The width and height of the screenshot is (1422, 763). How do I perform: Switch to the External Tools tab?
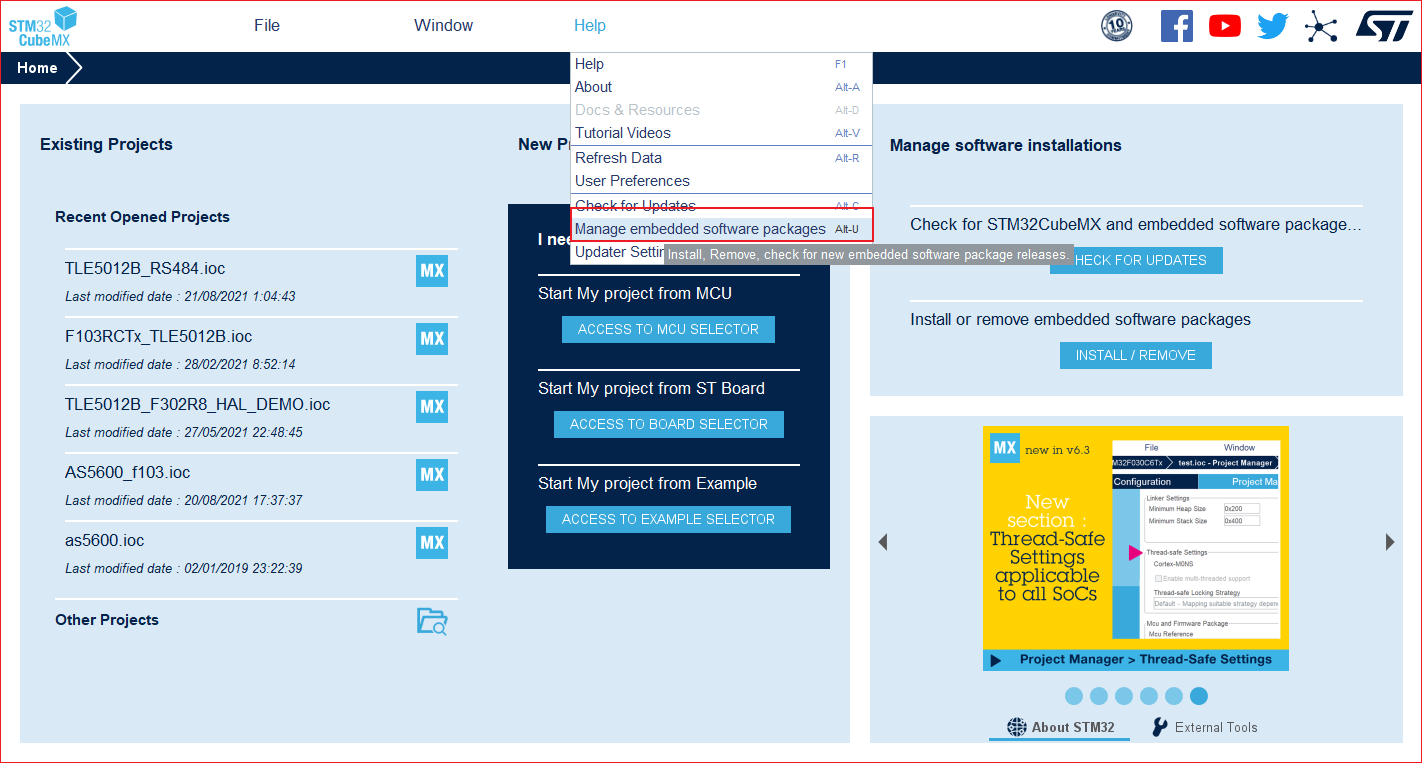[1205, 727]
